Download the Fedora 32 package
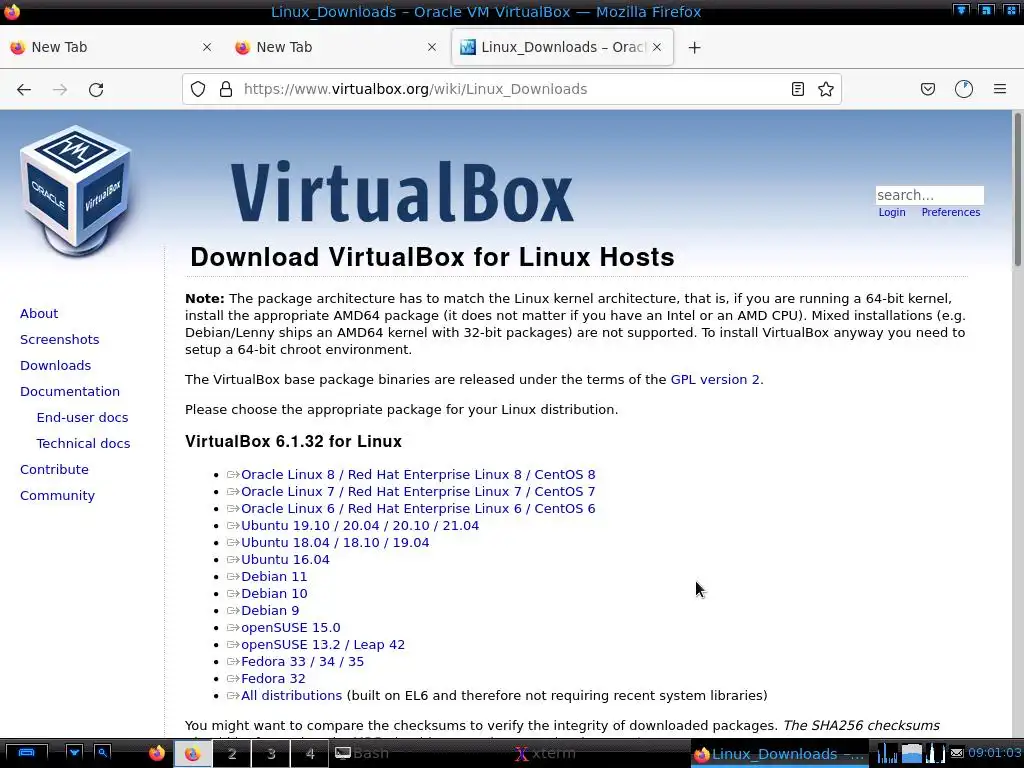This screenshot has width=1024, height=768. (273, 679)
